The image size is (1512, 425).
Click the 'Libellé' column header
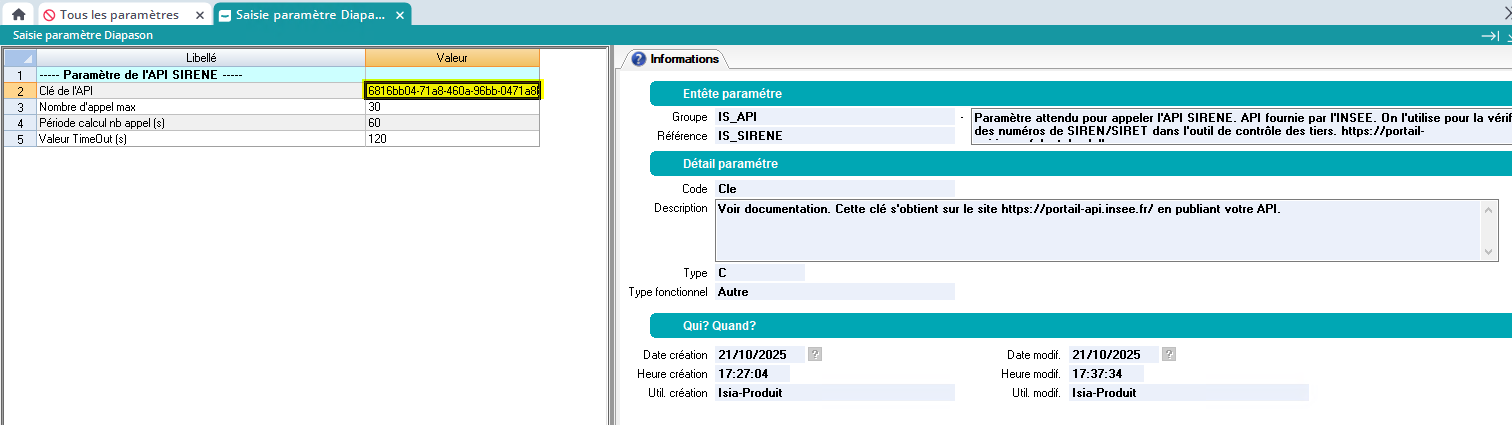tap(201, 58)
